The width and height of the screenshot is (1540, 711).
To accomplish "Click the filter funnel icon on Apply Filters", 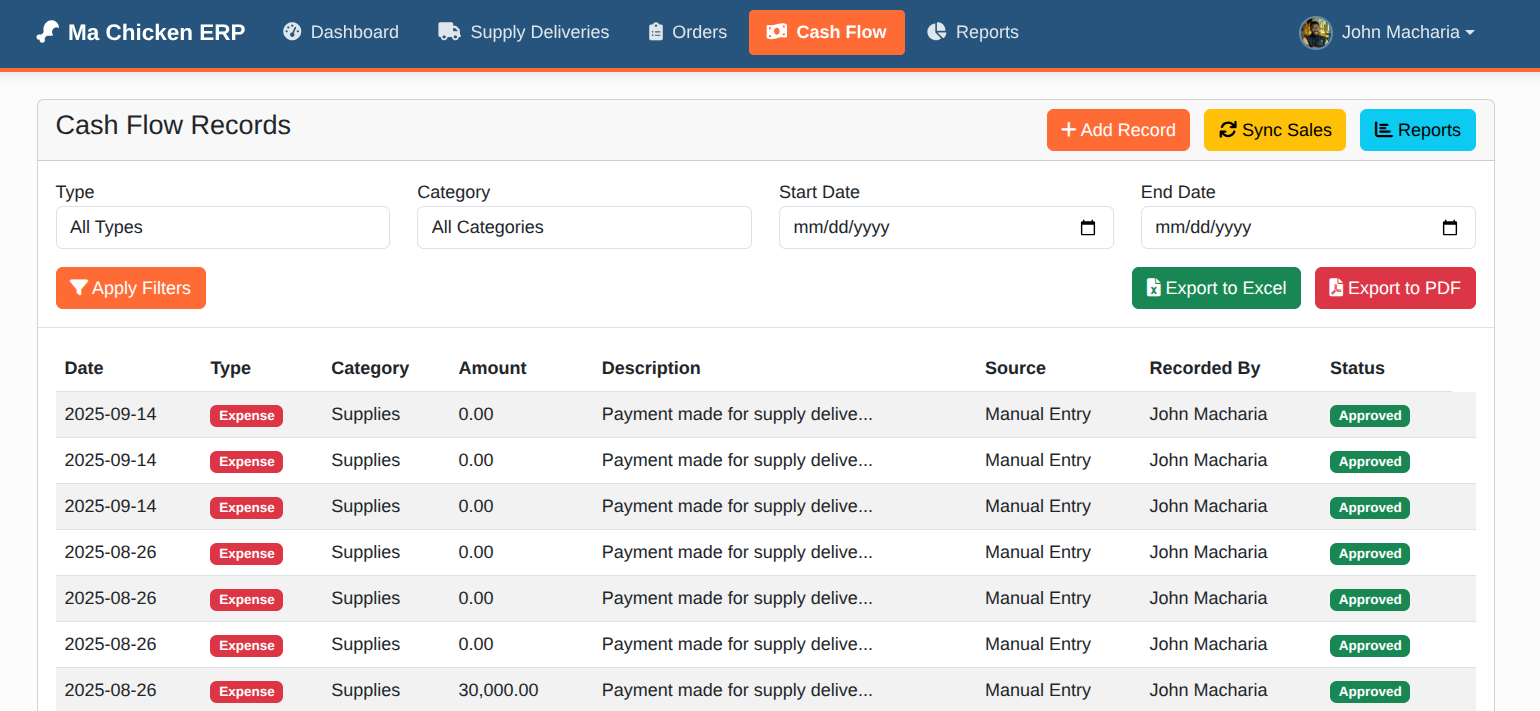I will [80, 288].
